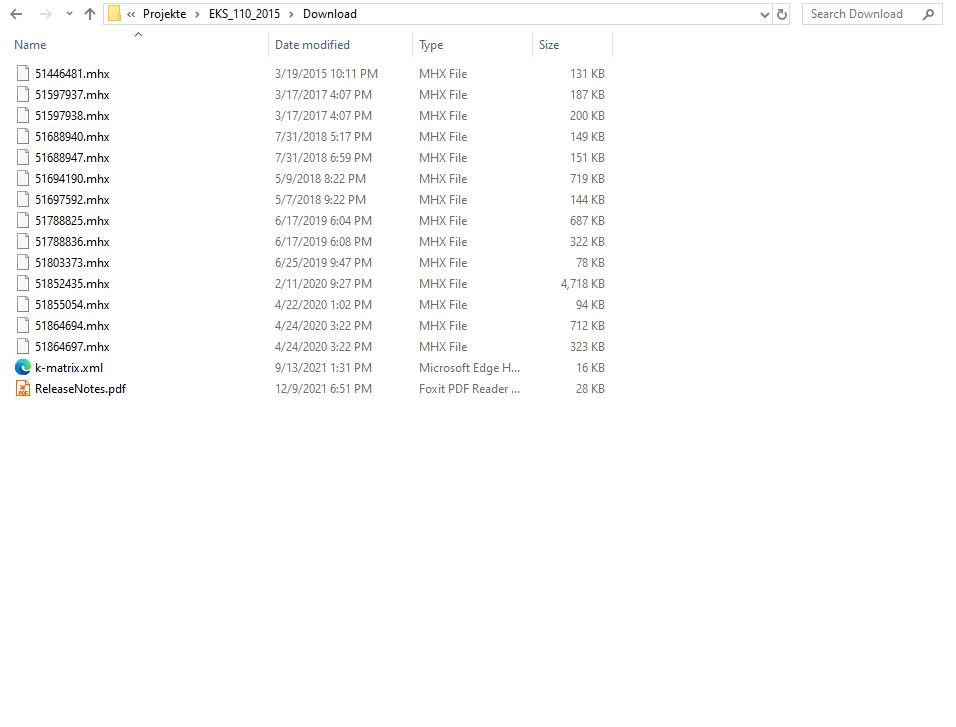Click Foxit PDF Reader type cell
This screenshot has height=727, width=956.
point(469,389)
